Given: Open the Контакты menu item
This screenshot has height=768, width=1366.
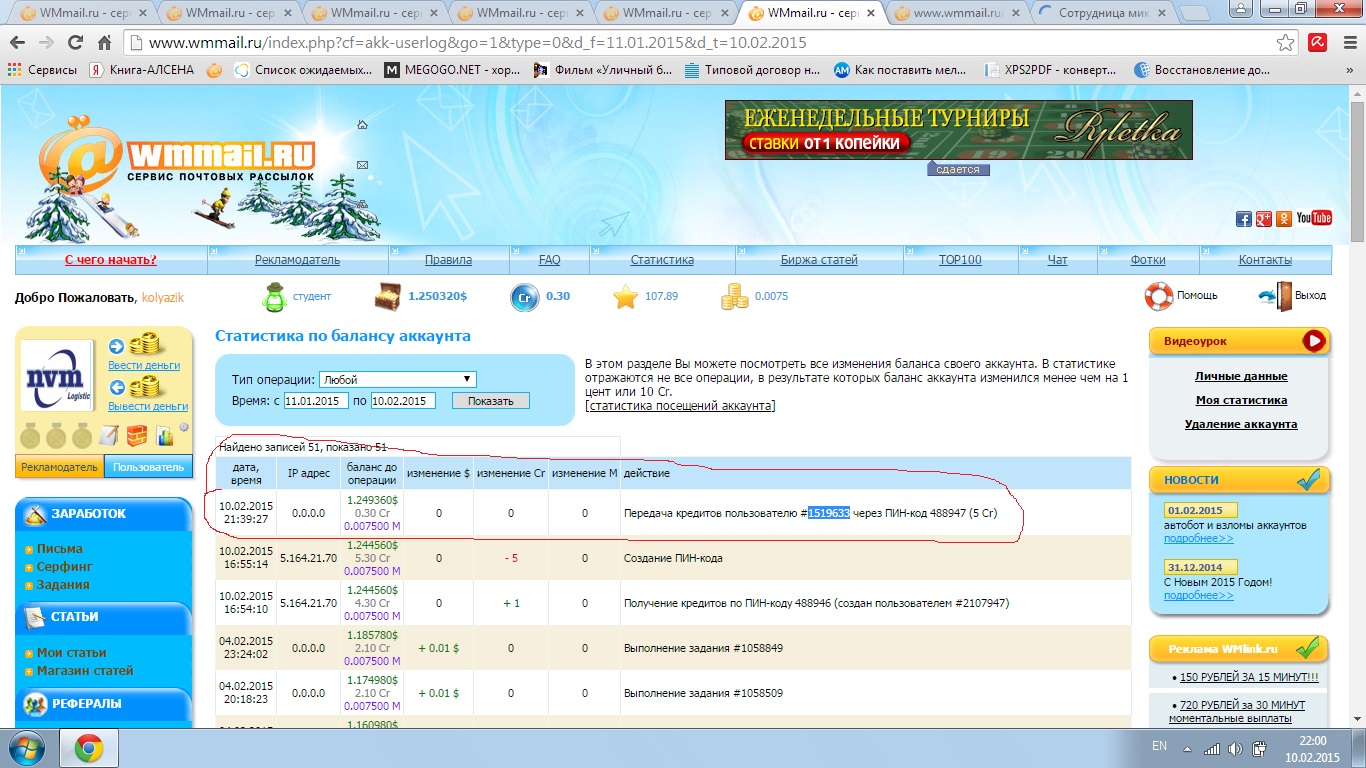Looking at the screenshot, I should 1265,260.
